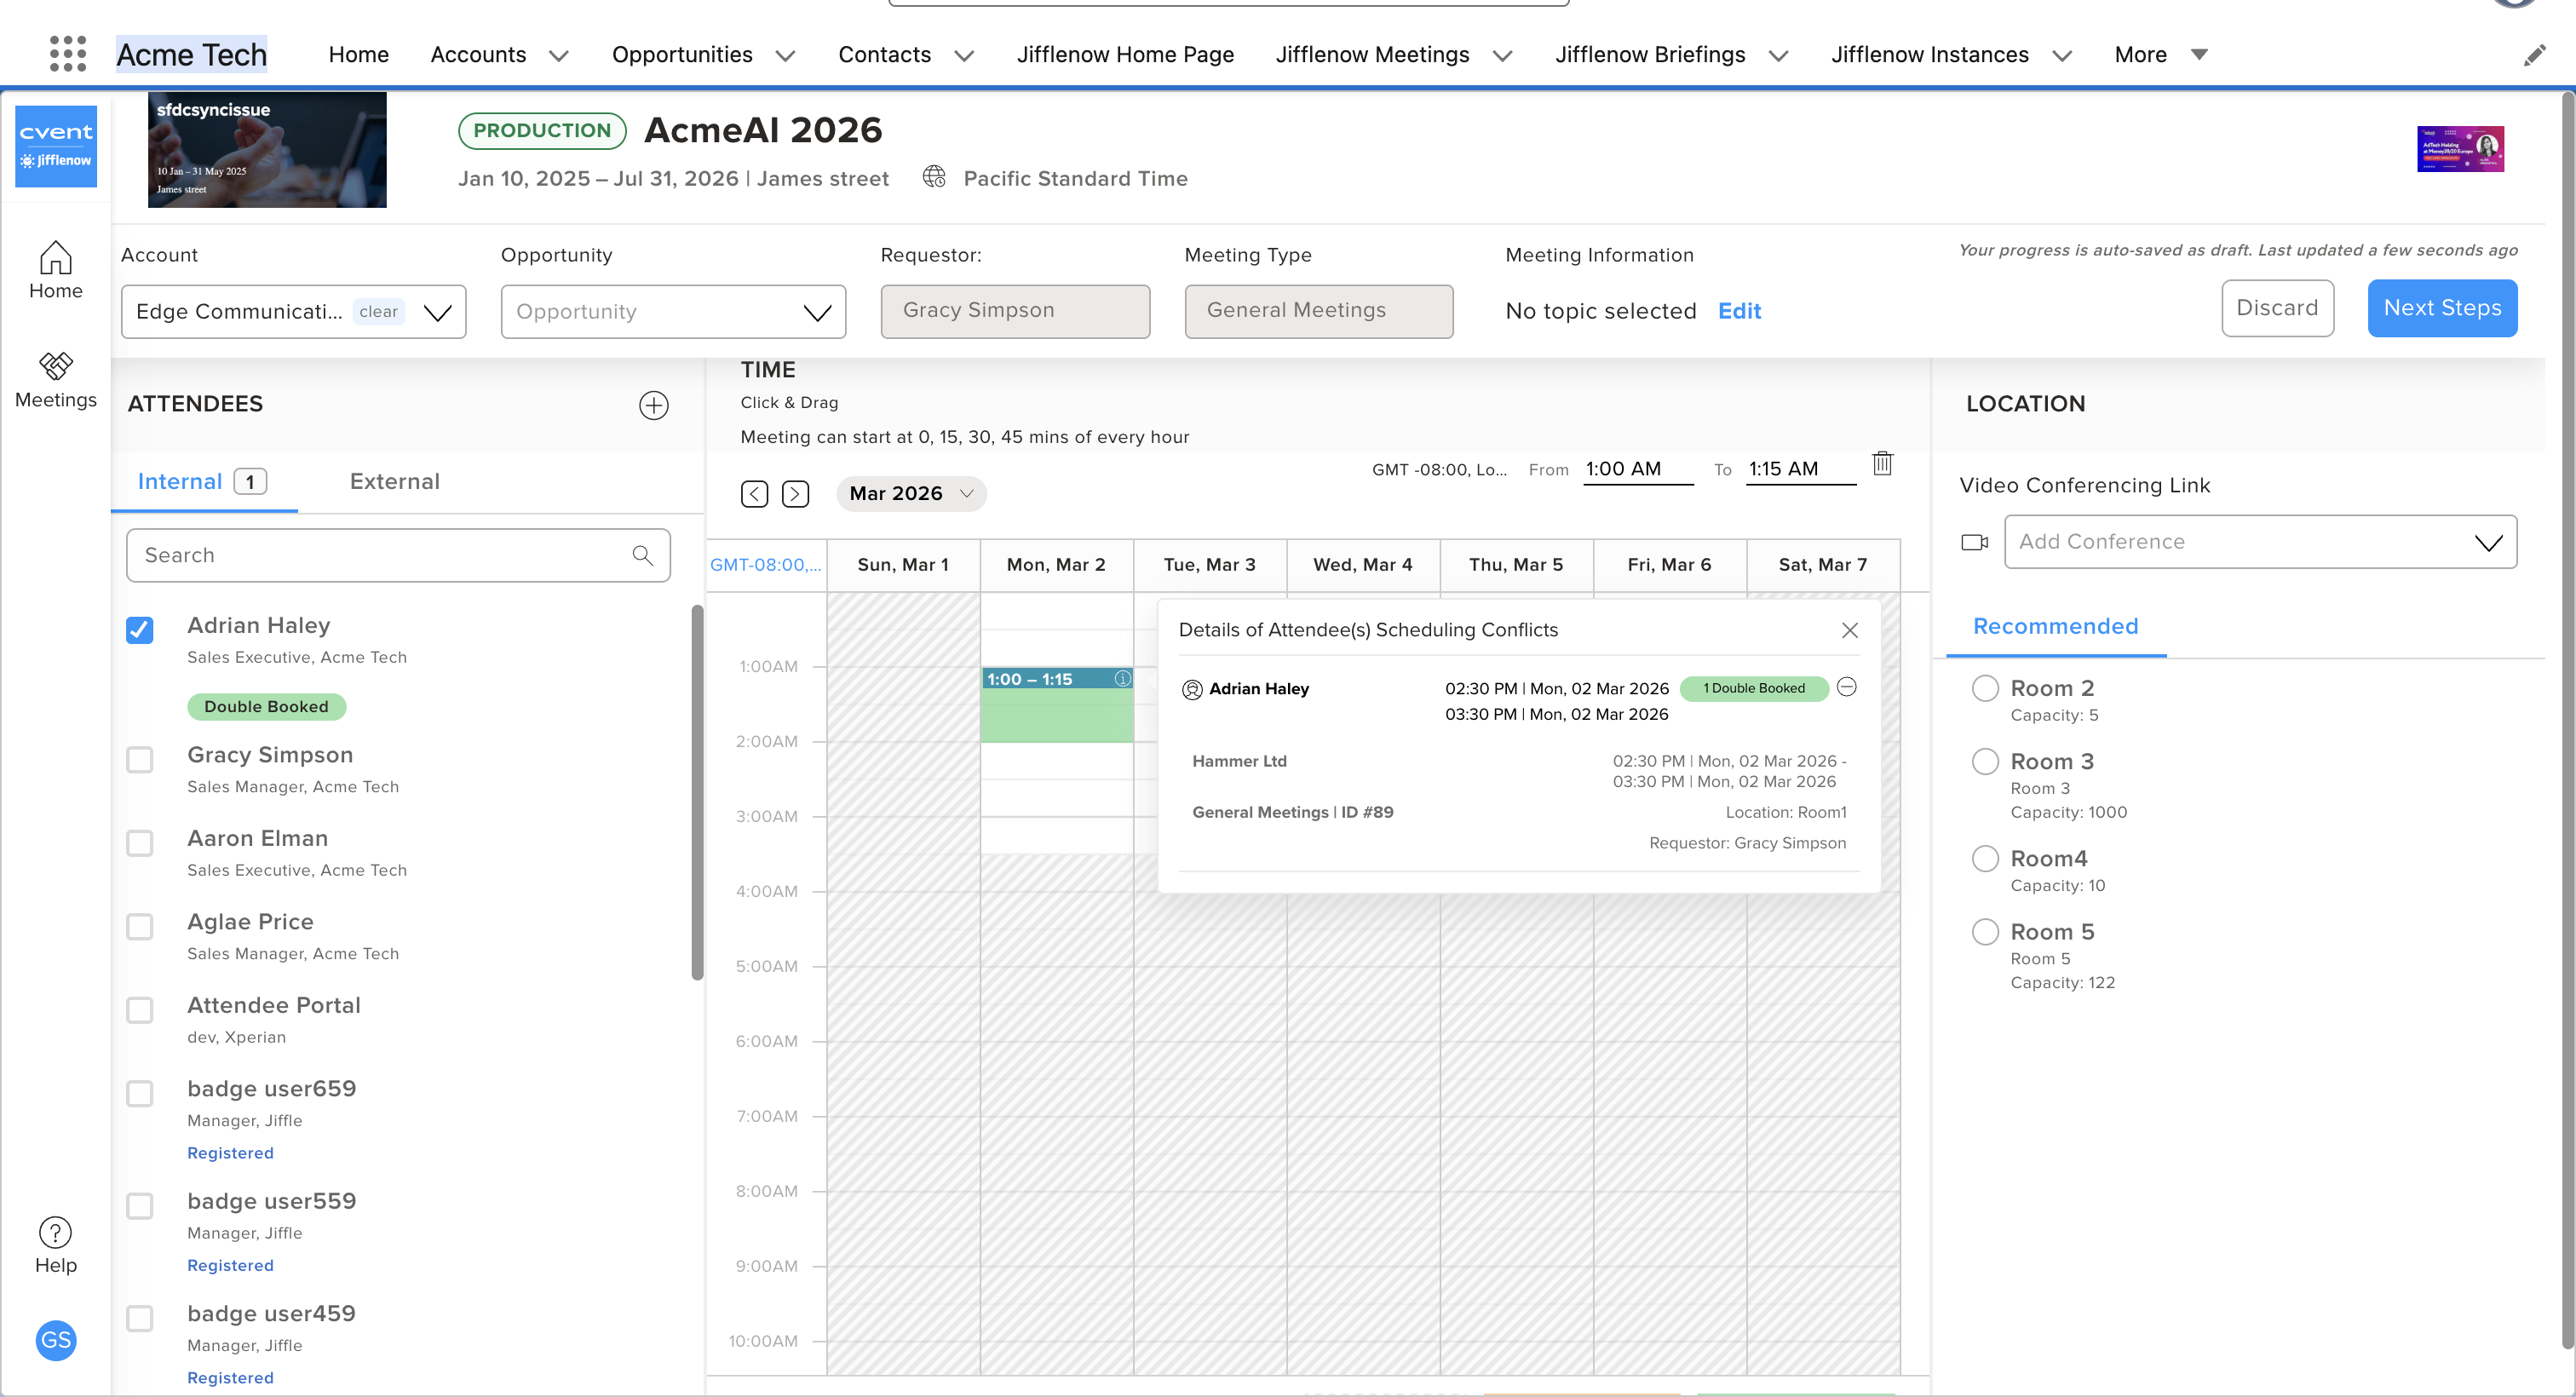Go to next week arrow
2576x1397 pixels.
(x=795, y=493)
